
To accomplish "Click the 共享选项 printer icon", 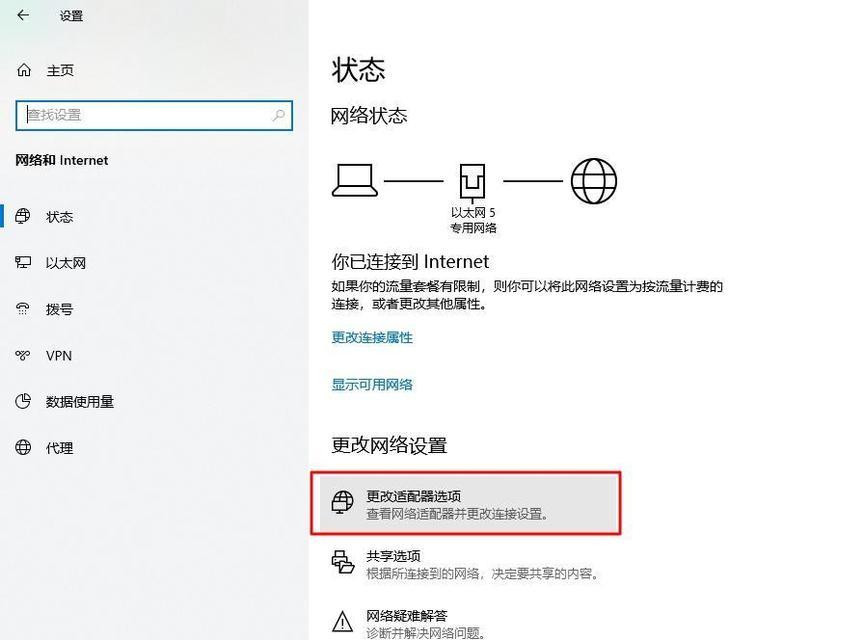I will click(343, 562).
